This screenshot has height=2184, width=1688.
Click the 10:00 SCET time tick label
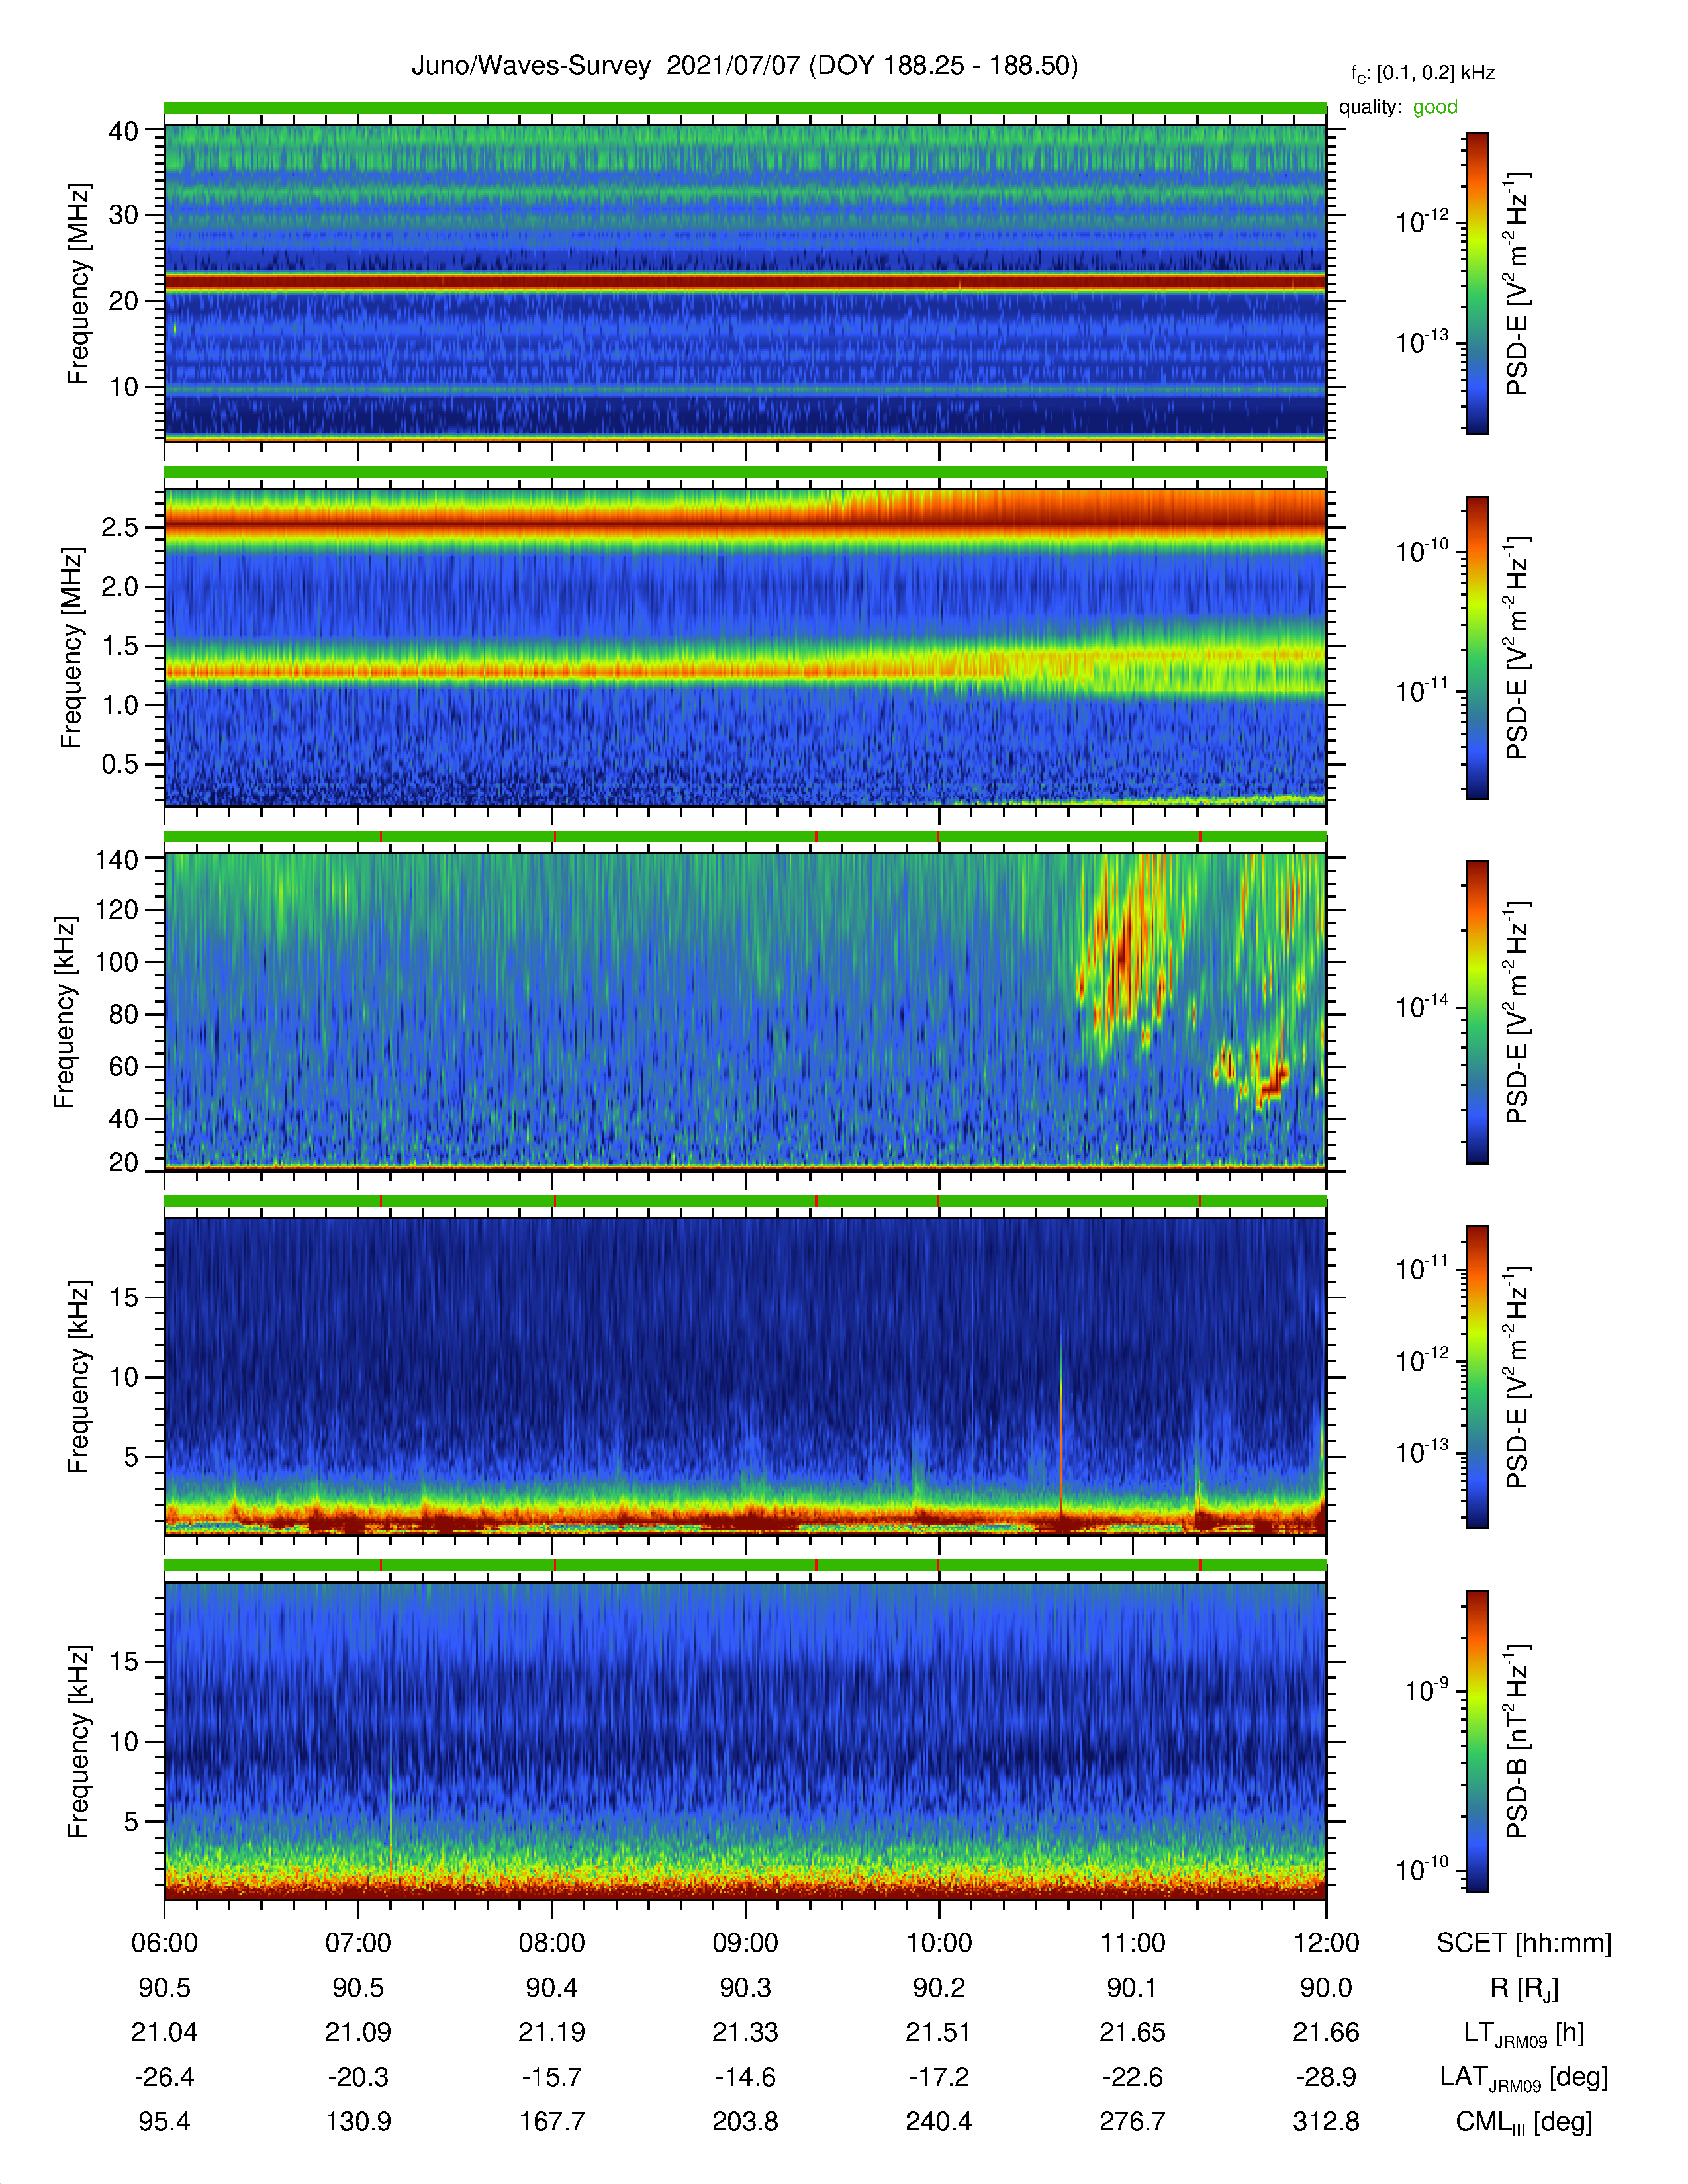click(939, 1943)
